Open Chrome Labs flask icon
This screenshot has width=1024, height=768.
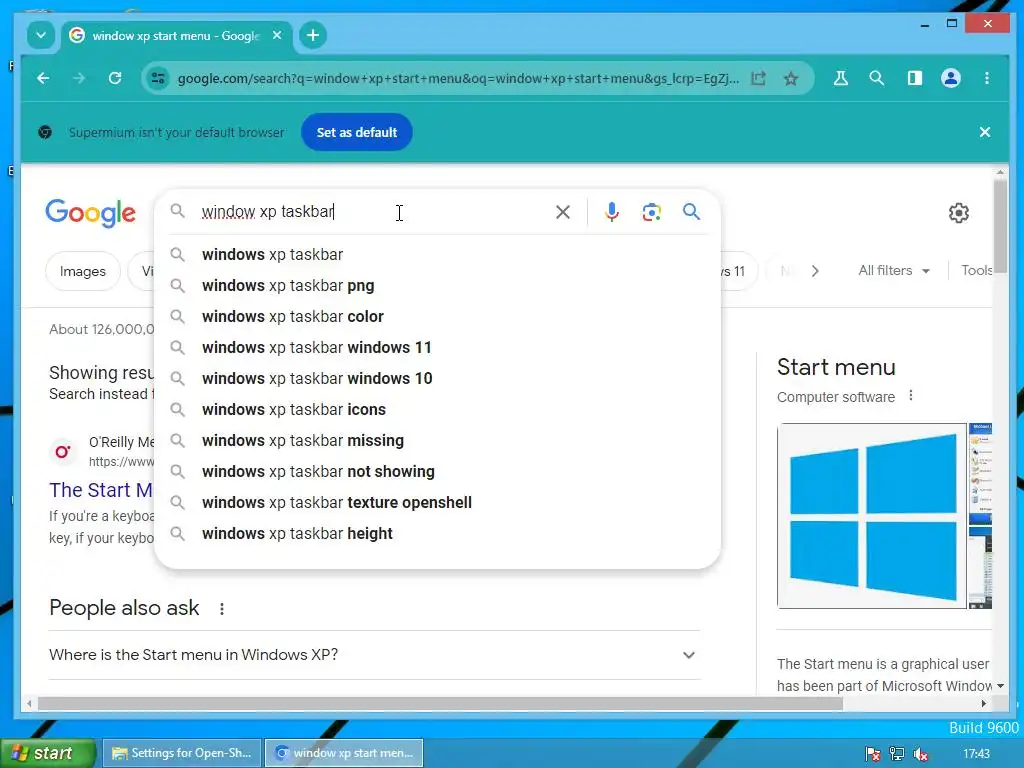840,78
